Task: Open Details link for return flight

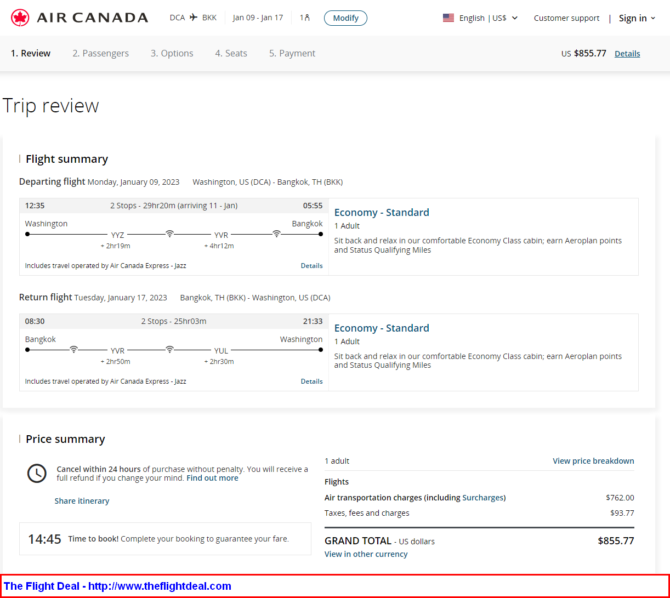Action: [311, 381]
